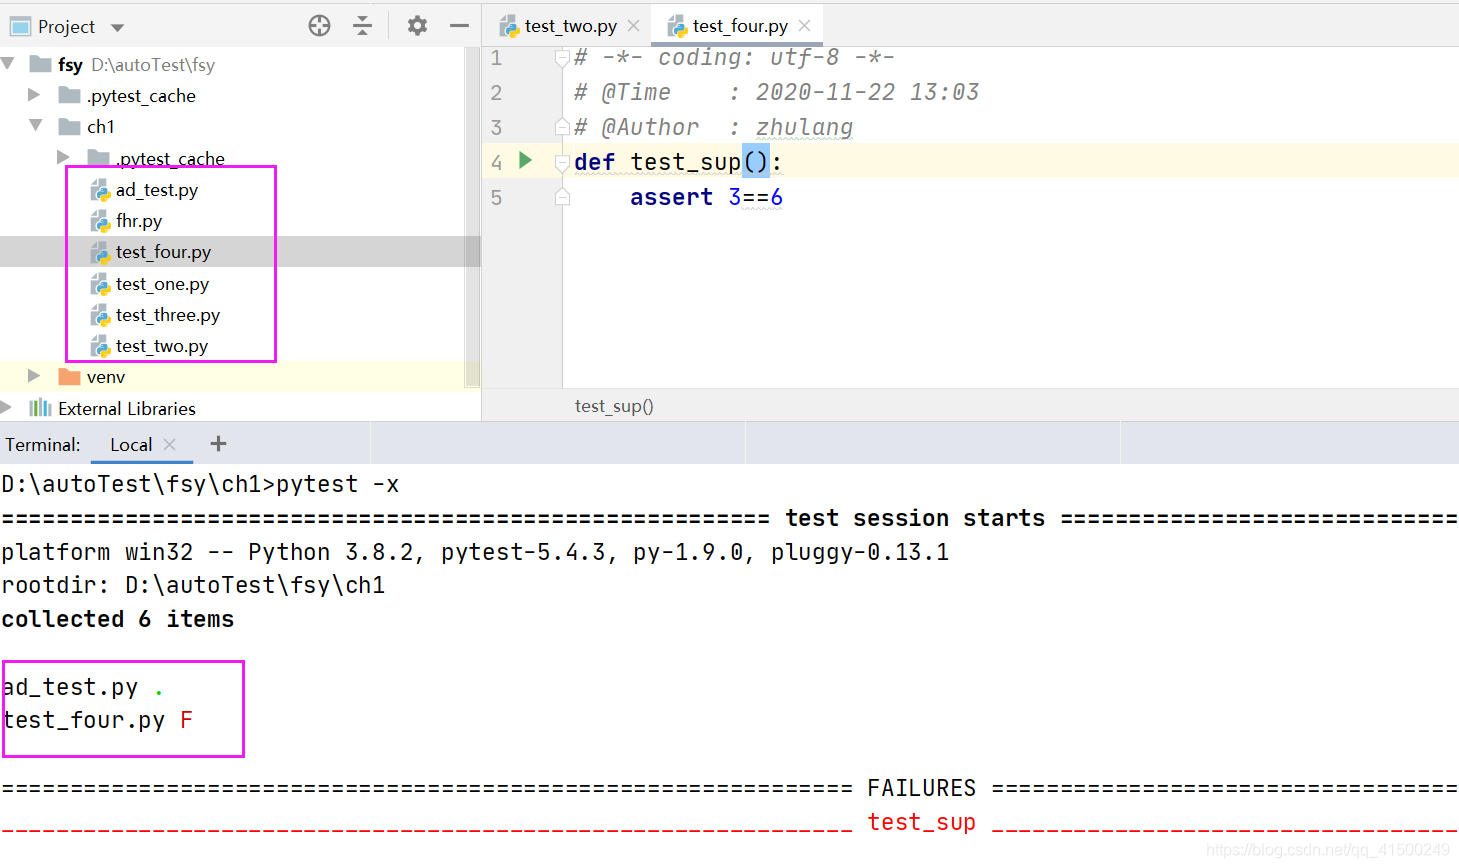
Task: Close the Local terminal tab
Action: pos(170,444)
